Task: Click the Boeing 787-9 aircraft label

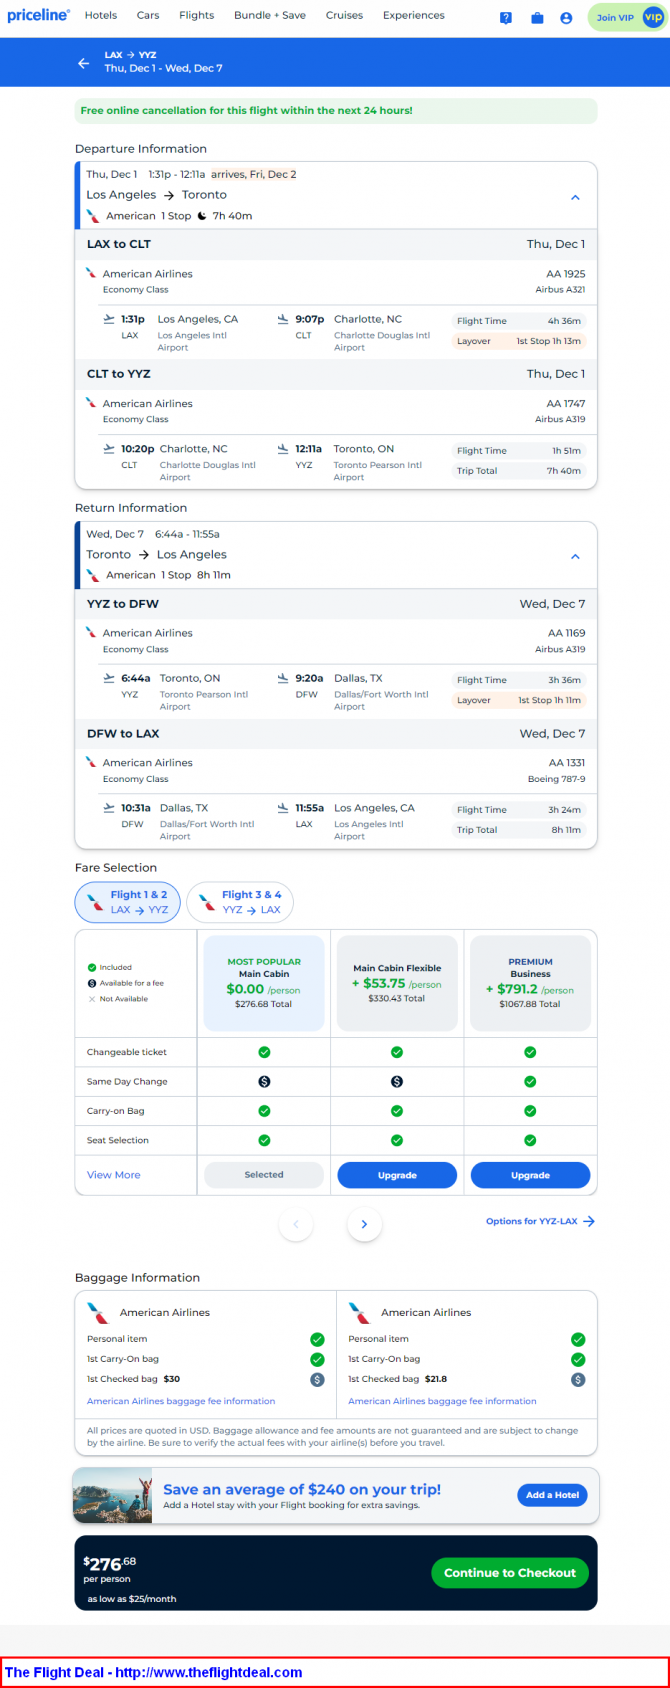Action: [x=557, y=779]
